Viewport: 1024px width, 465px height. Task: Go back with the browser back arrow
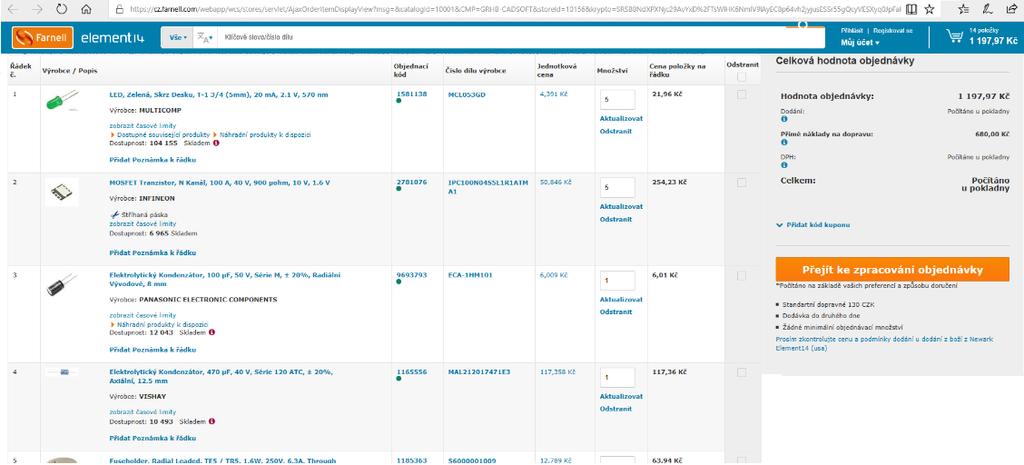click(12, 10)
